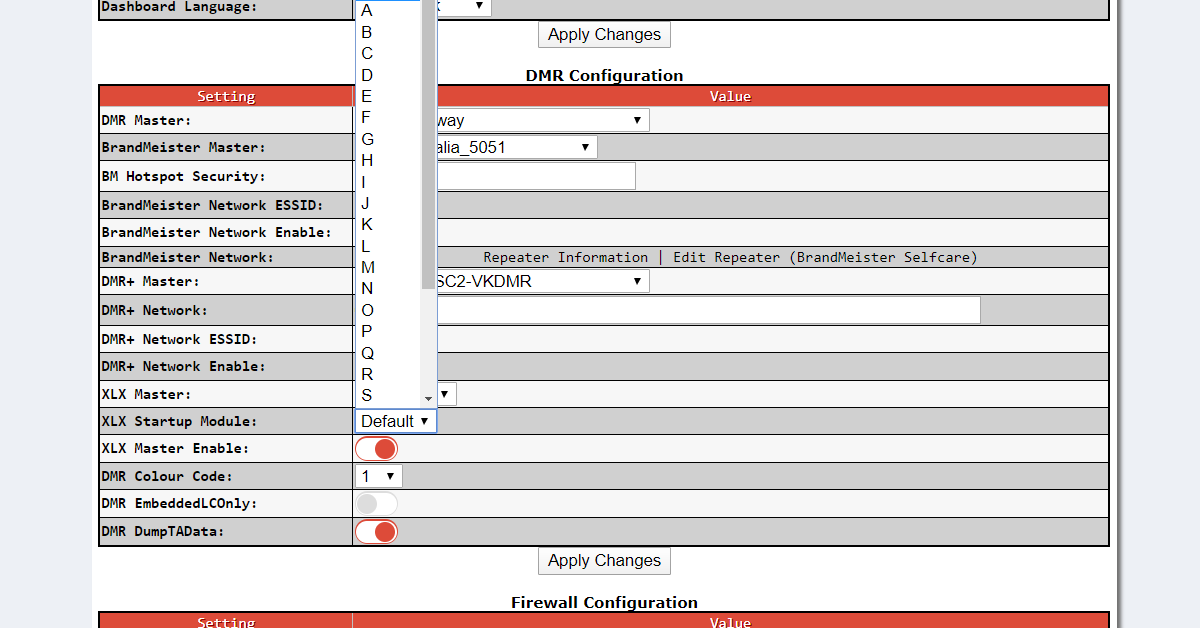
Task: Choose option B in the open module list
Action: (x=388, y=32)
